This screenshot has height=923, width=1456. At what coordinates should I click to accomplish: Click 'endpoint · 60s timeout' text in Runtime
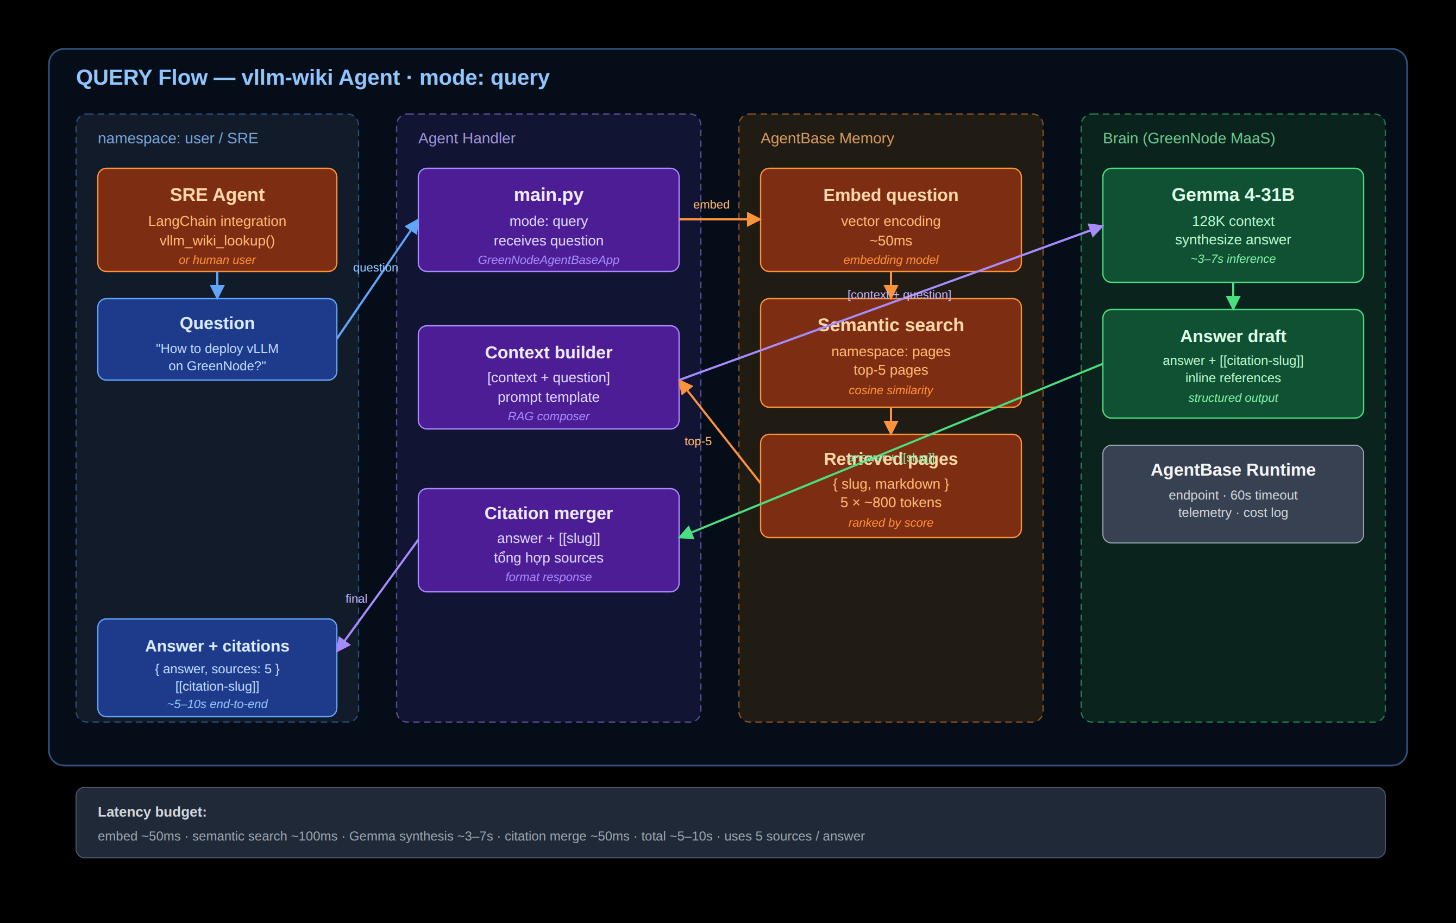click(1233, 495)
